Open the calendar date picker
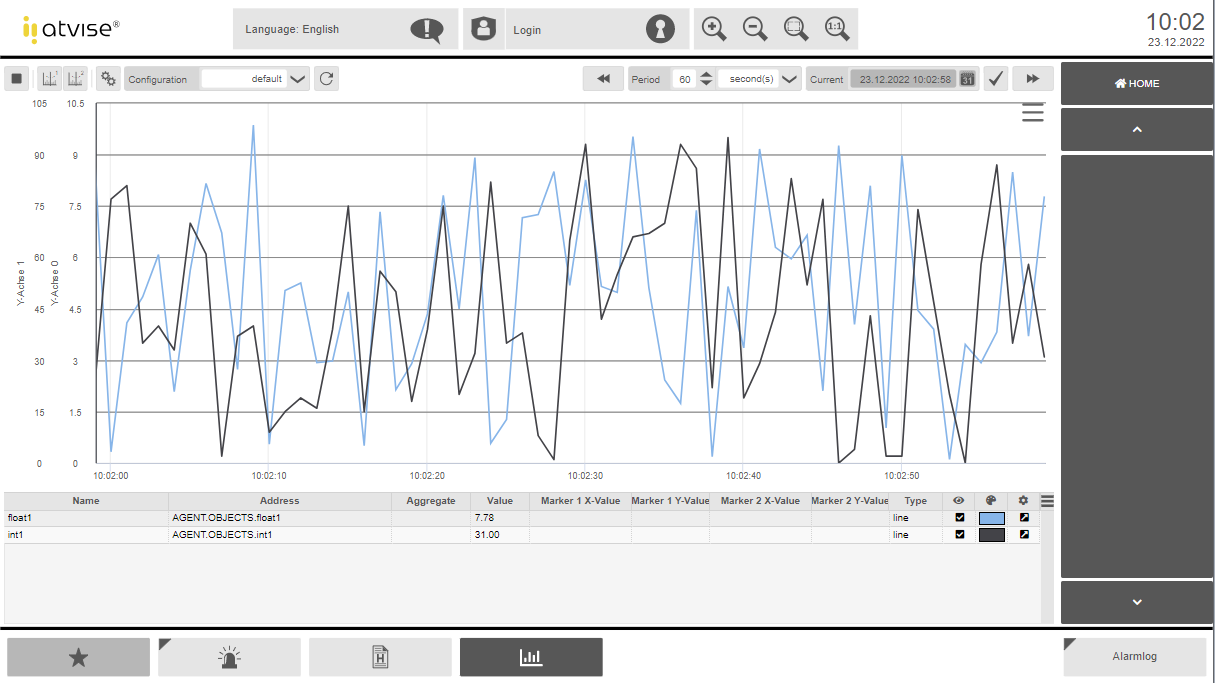 (967, 79)
